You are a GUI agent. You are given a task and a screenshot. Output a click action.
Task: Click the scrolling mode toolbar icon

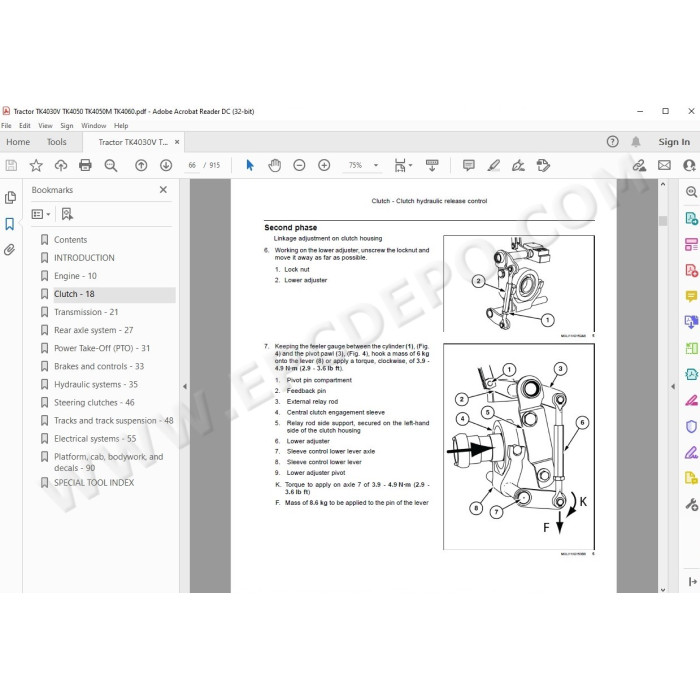point(432,166)
